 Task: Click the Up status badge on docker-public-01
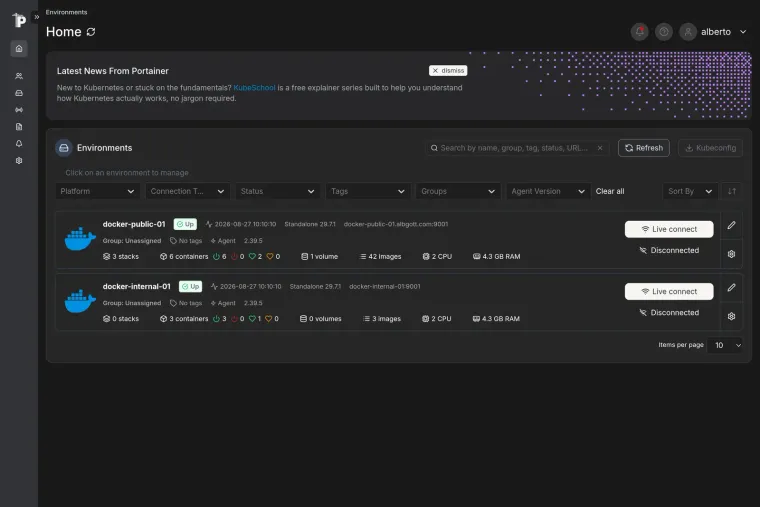pos(185,224)
